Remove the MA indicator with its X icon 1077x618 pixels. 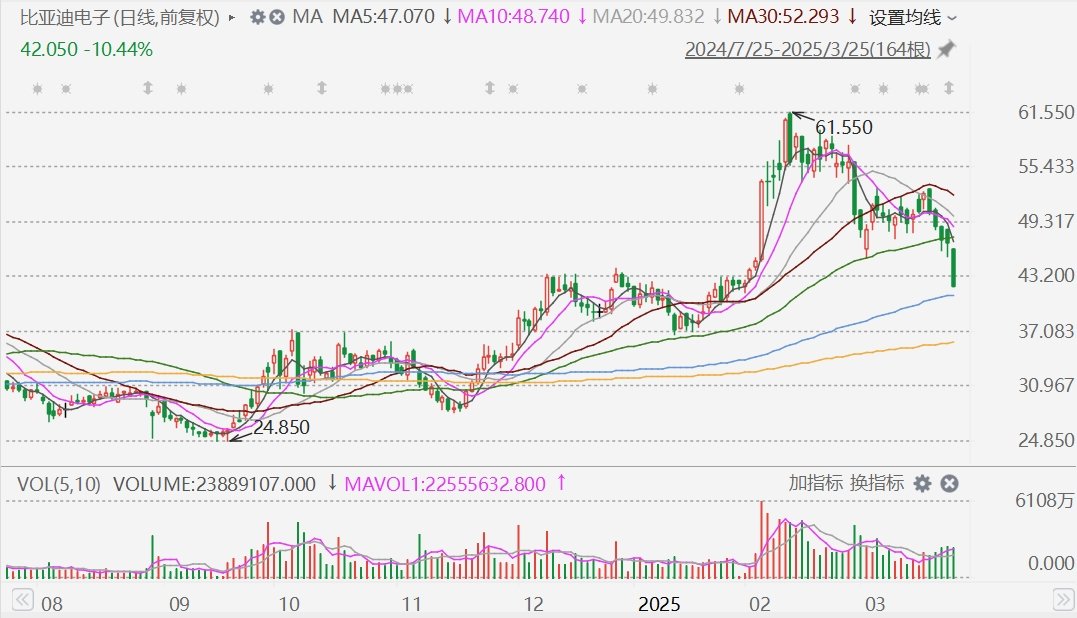pyautogui.click(x=277, y=17)
